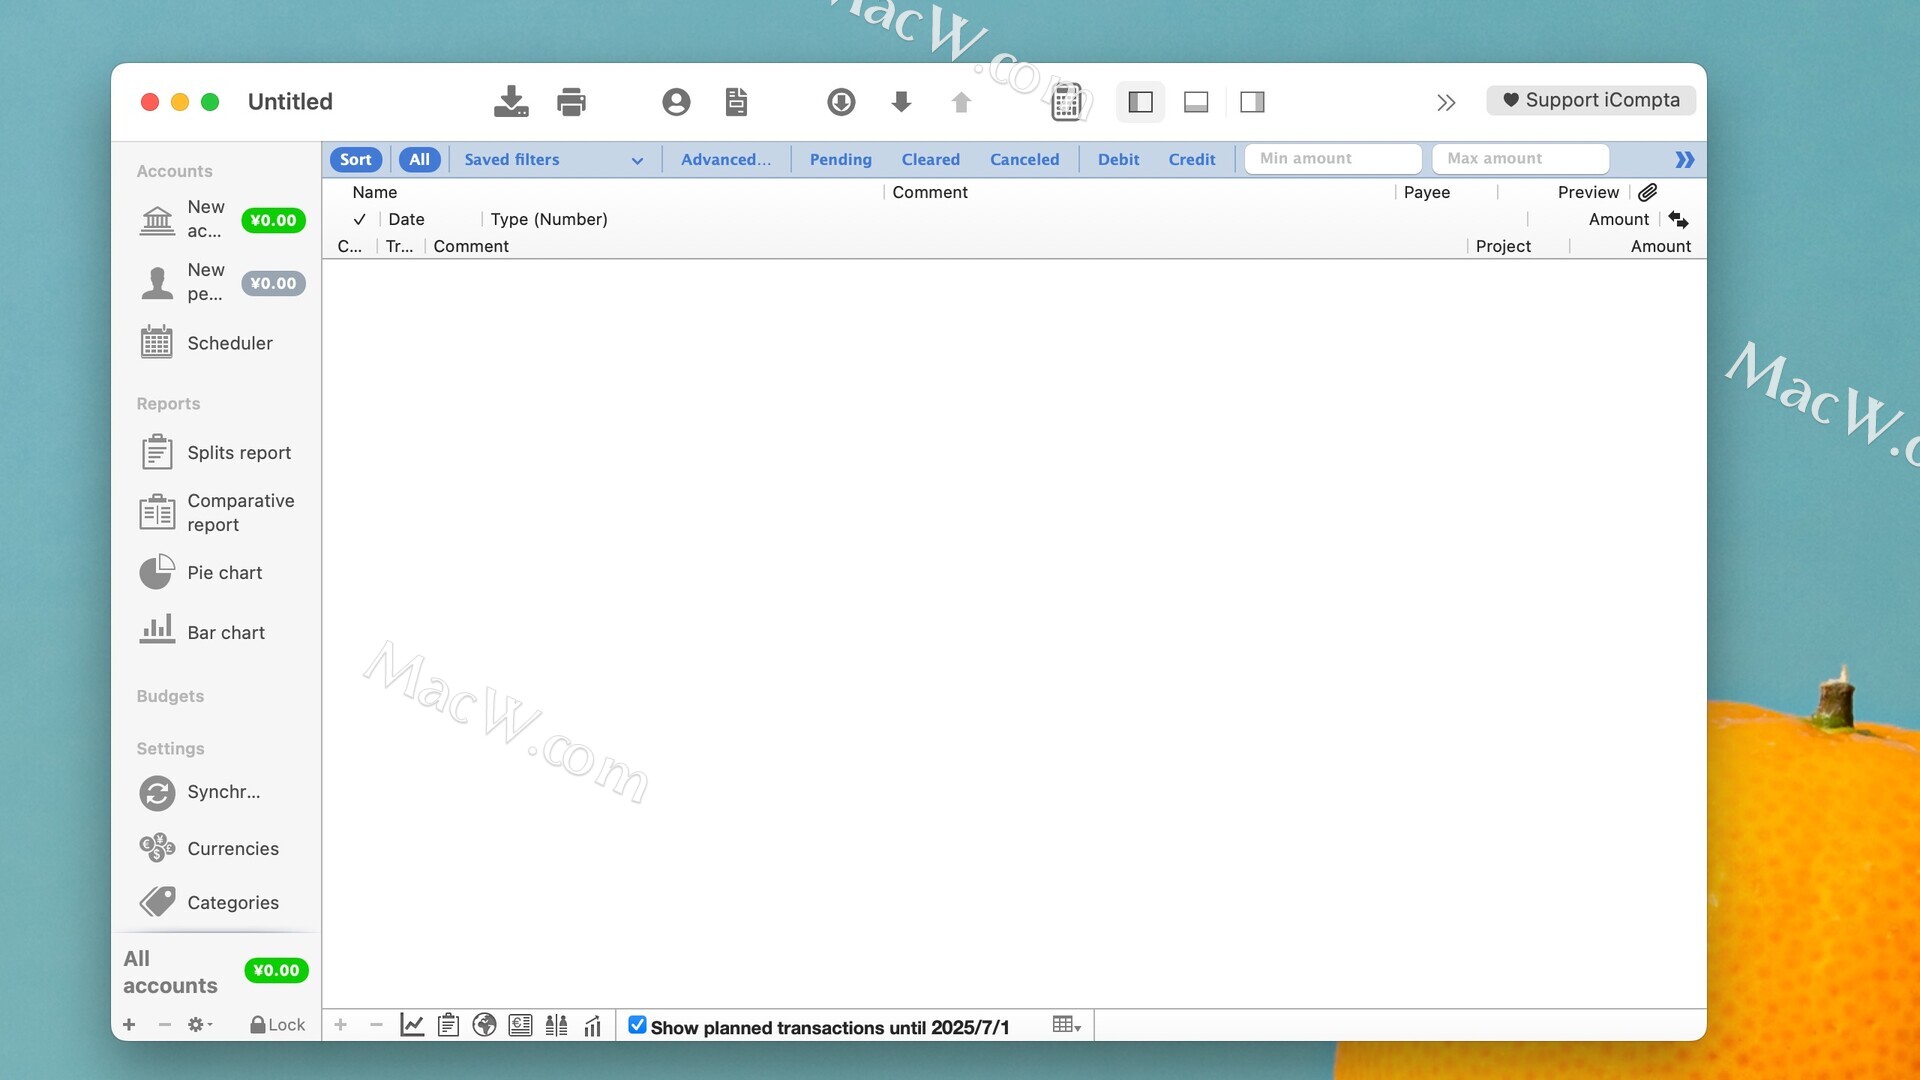Click the line graph icon in bottom bar
The image size is (1920, 1080).
(x=412, y=1025)
